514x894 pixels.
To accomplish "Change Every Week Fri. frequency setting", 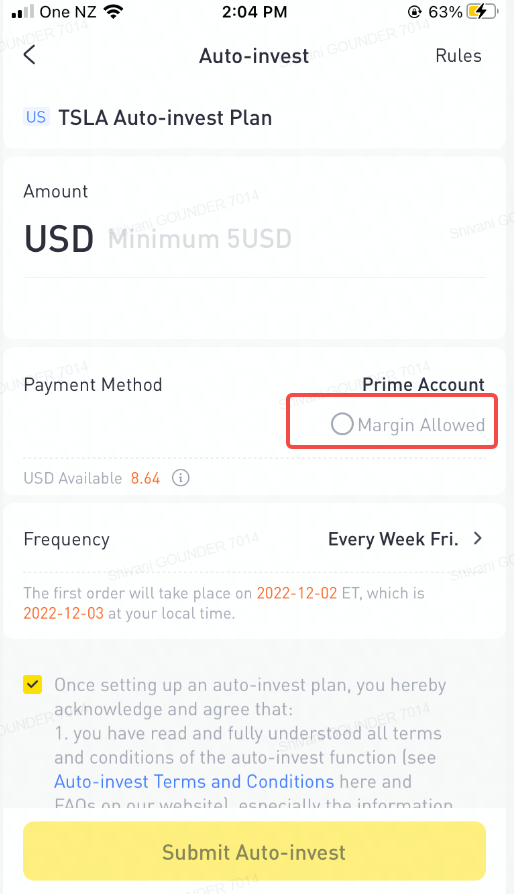I will (x=393, y=539).
